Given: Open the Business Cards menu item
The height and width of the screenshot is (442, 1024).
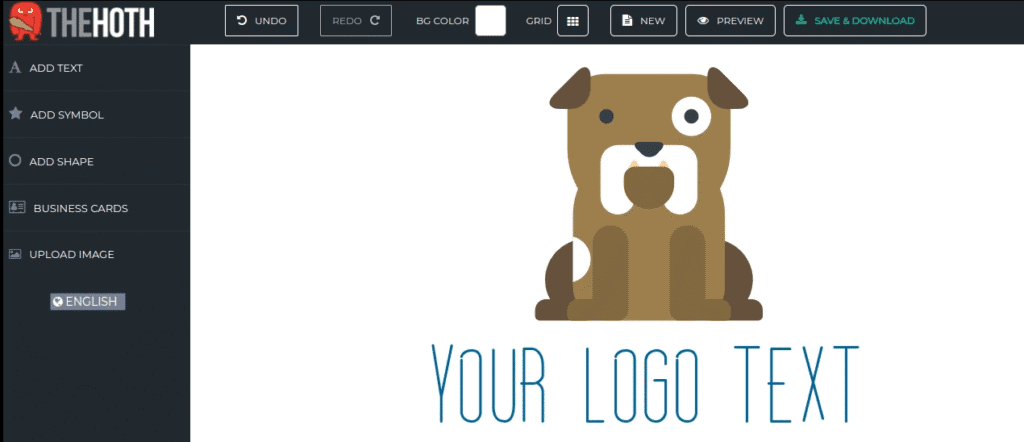Looking at the screenshot, I should point(80,208).
